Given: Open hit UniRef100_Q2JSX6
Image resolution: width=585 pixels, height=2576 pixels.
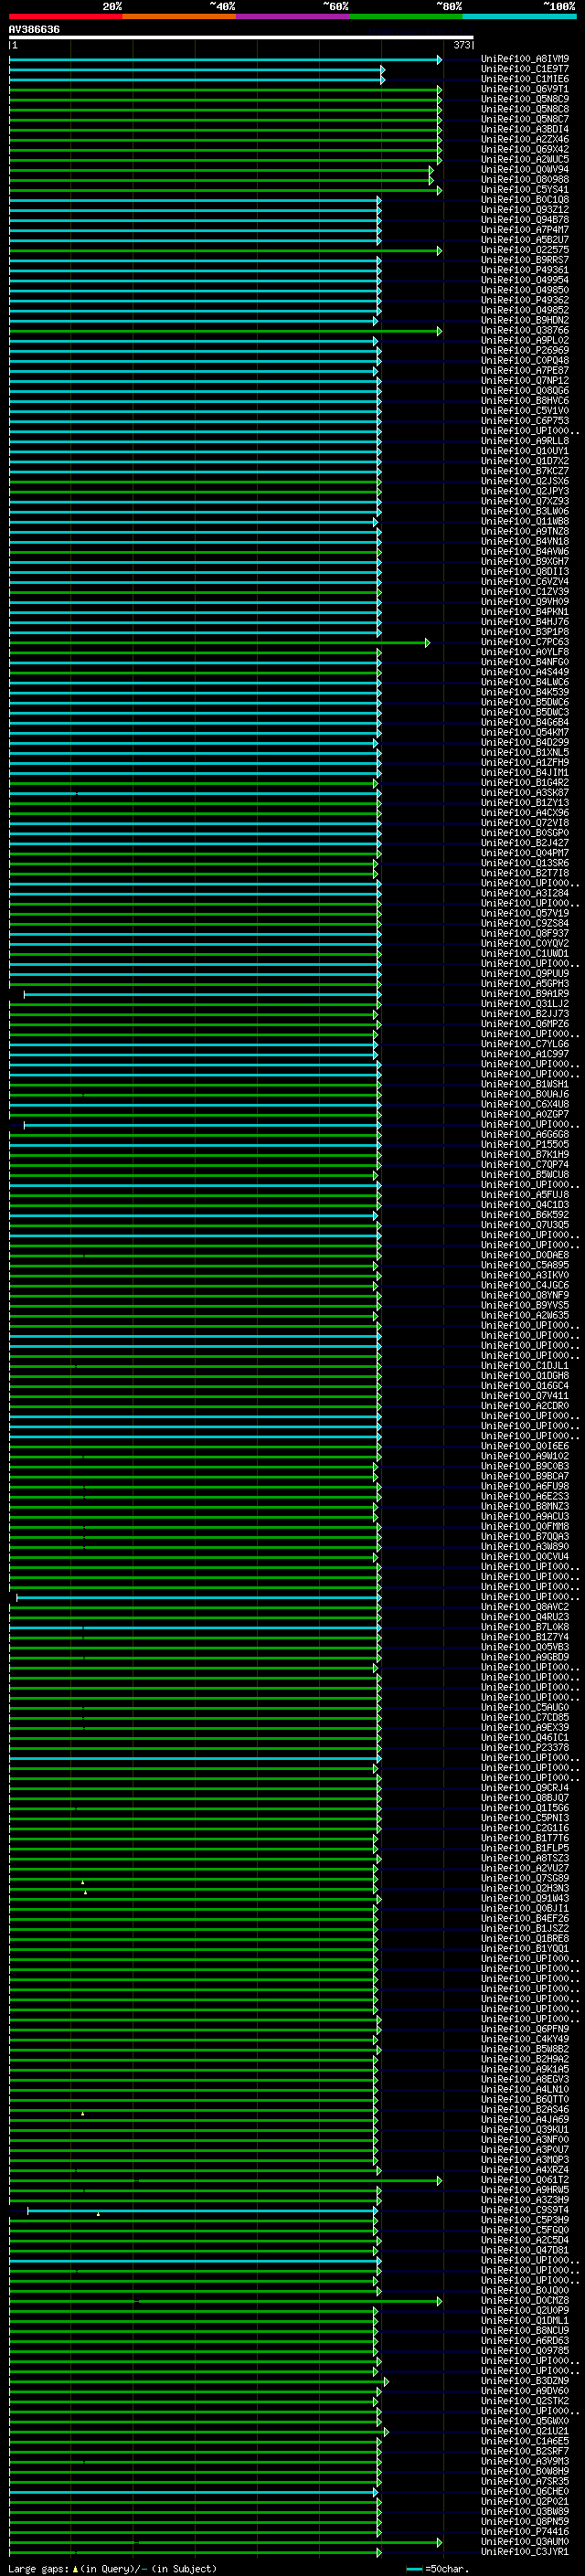Looking at the screenshot, I should [525, 481].
